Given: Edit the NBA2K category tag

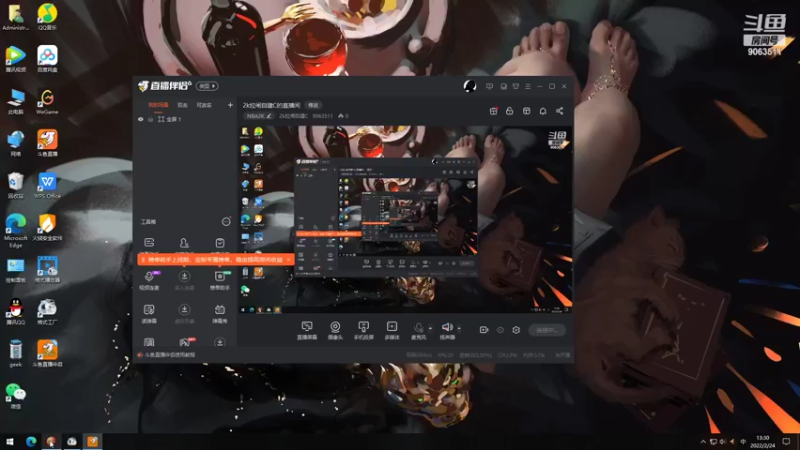Looking at the screenshot, I should click(259, 116).
